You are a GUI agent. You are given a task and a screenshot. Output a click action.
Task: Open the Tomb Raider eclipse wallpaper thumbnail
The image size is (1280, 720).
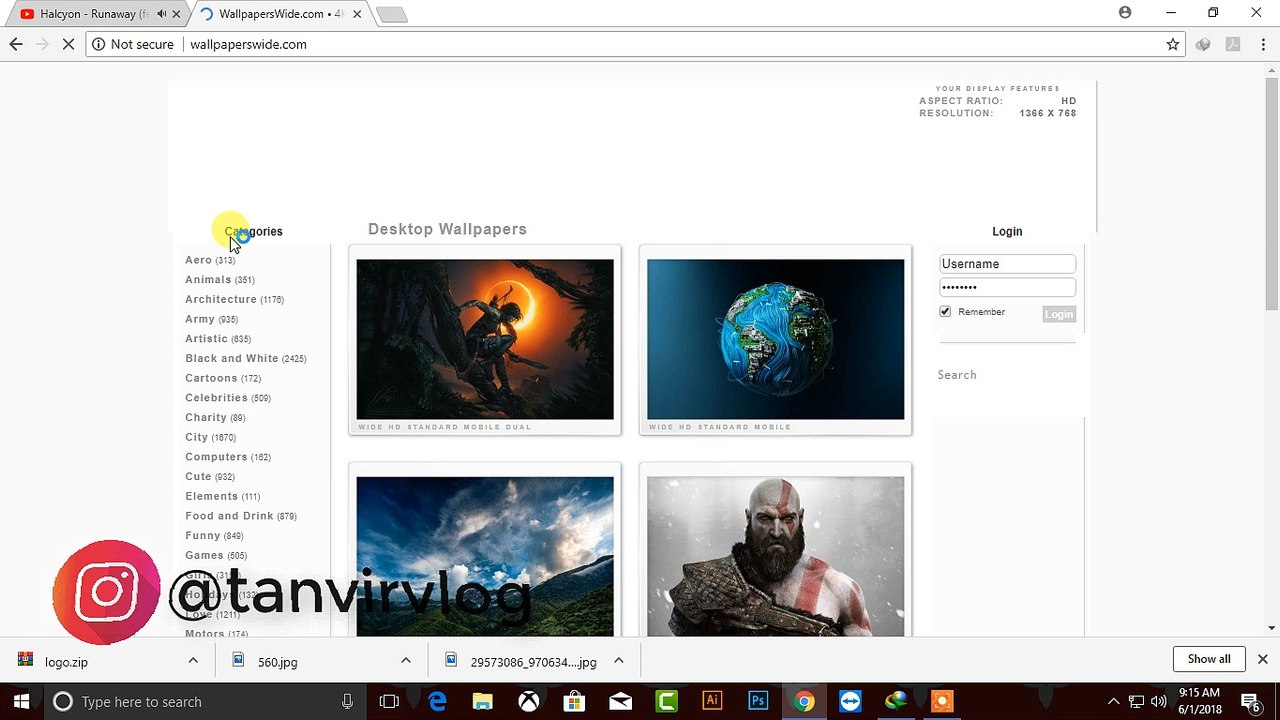pos(485,339)
